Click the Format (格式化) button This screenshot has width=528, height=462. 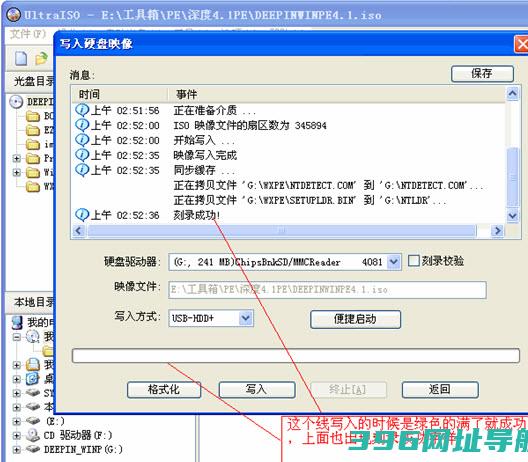(164, 390)
